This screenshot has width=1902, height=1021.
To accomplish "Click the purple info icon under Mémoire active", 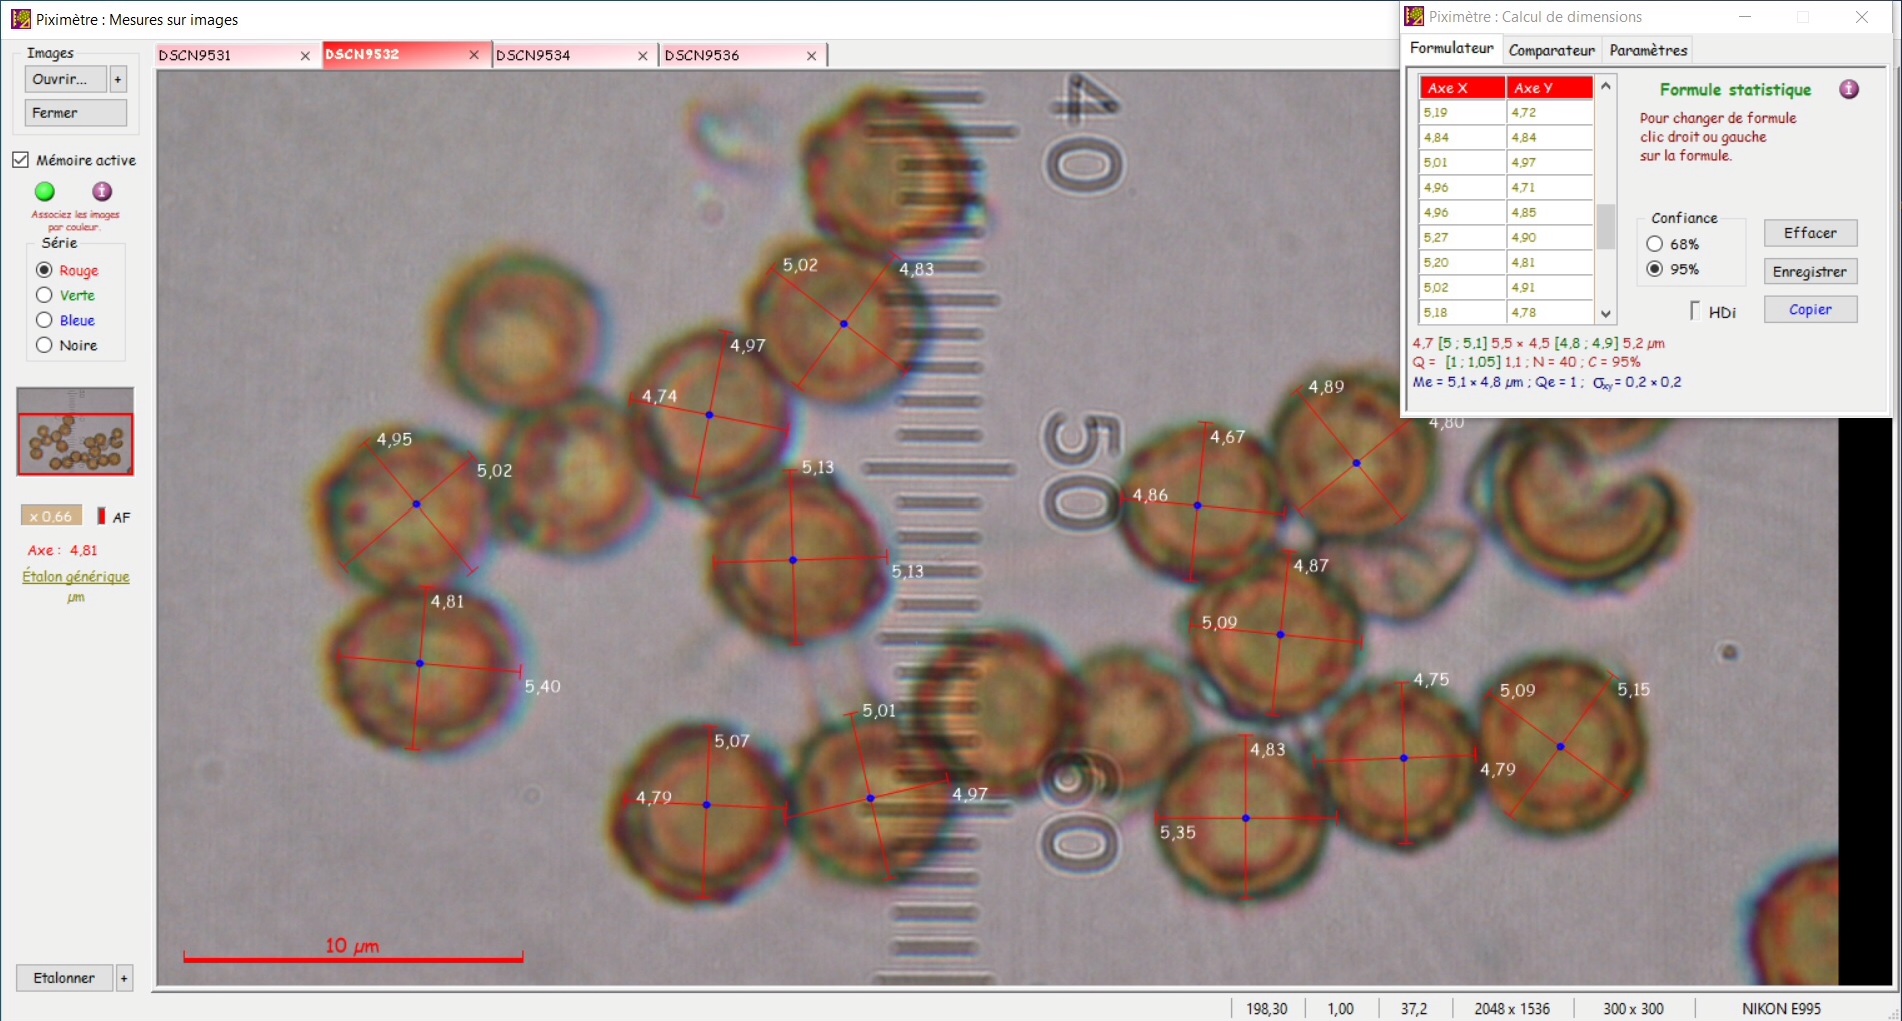I will 102,191.
